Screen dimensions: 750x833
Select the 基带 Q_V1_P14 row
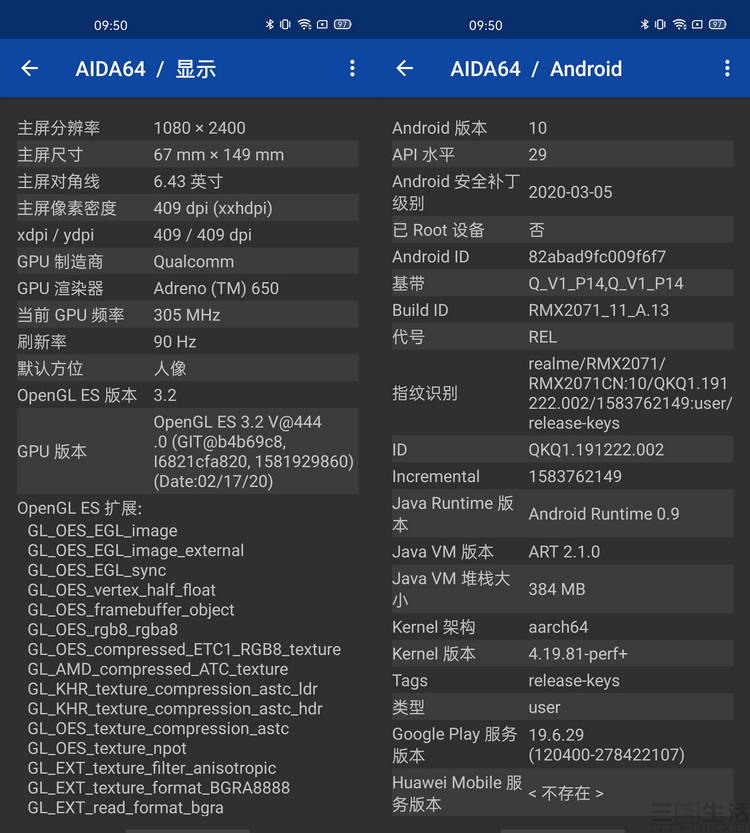click(562, 283)
